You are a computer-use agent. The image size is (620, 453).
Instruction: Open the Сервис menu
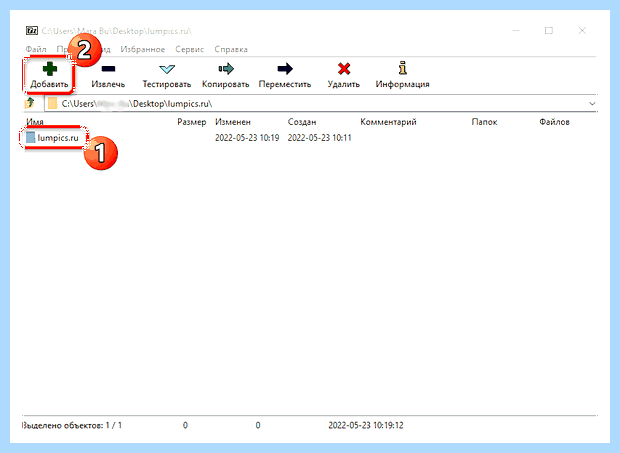tap(189, 49)
